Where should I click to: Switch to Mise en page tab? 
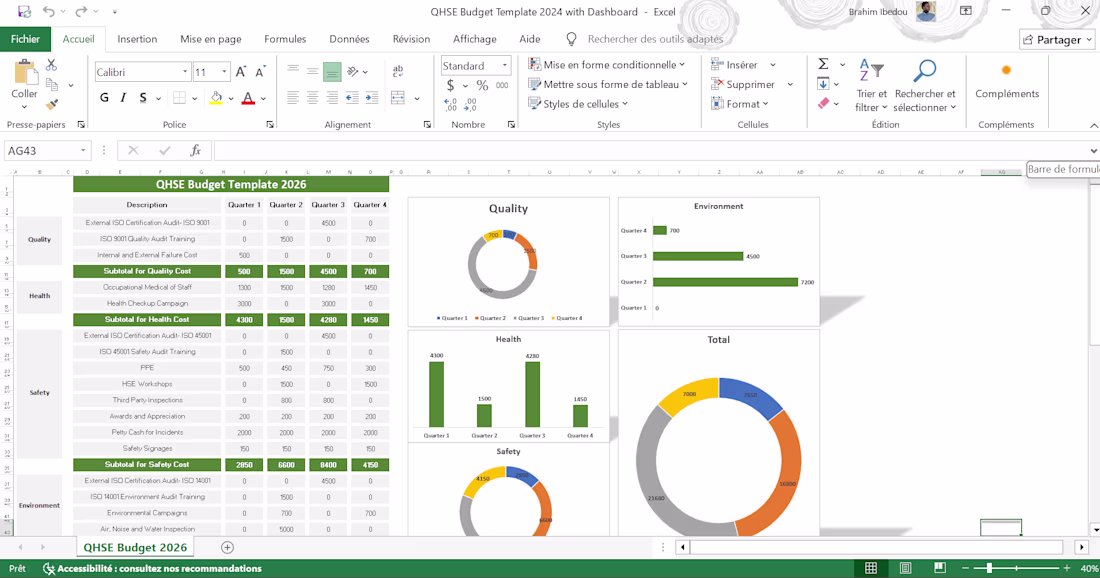point(210,39)
